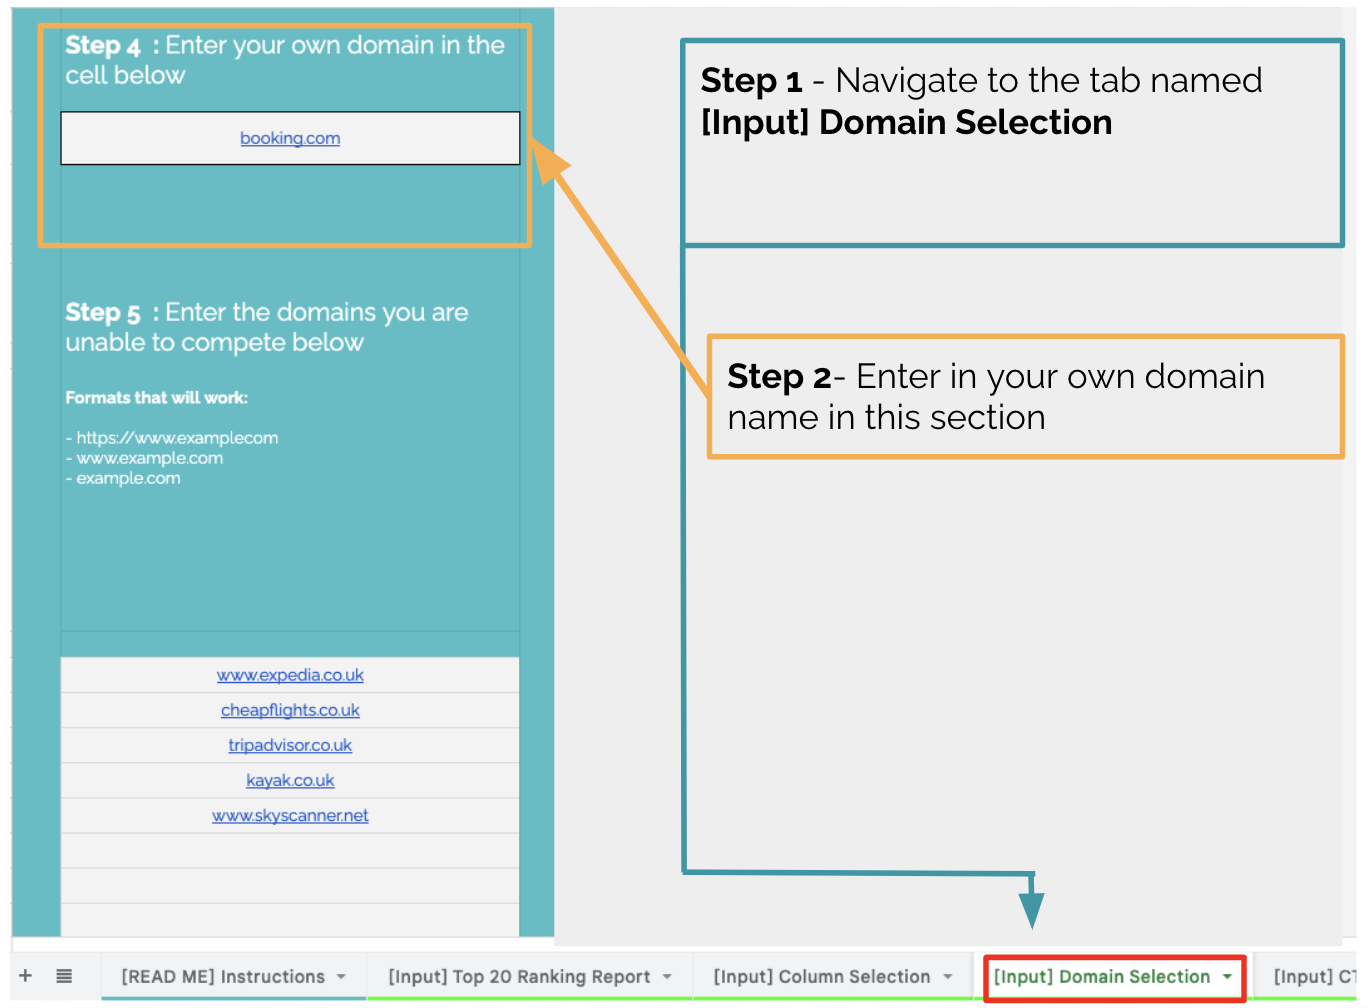Open the Domain Selection tab dropdown arrow
Viewport: 1368px width, 1008px height.
pyautogui.click(x=1227, y=977)
